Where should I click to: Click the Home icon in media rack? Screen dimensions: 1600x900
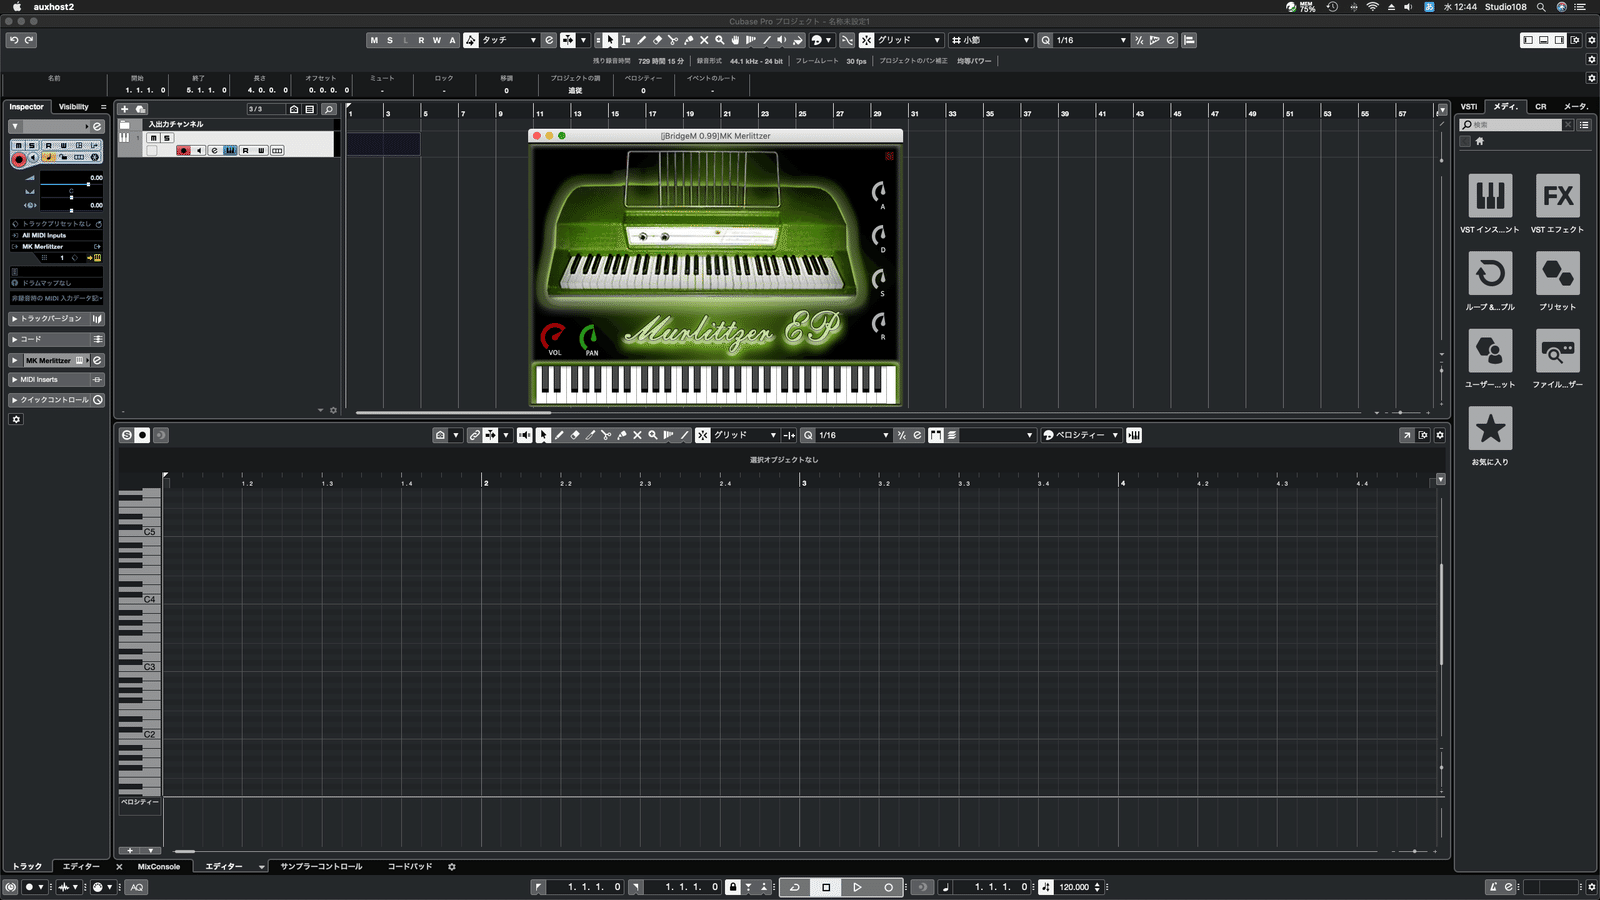click(1480, 141)
